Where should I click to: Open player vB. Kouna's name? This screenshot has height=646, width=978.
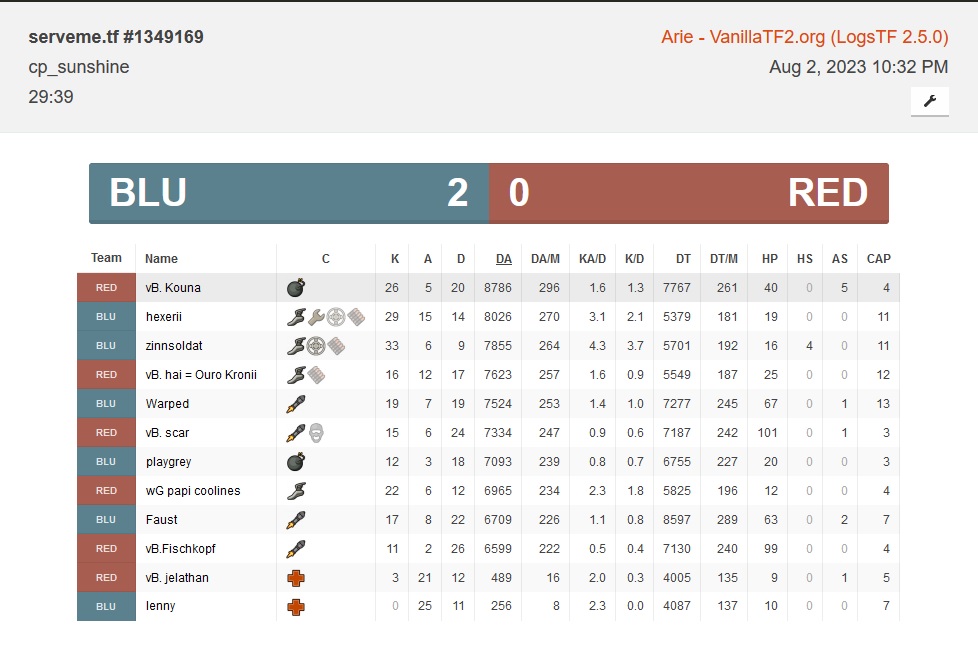click(173, 288)
